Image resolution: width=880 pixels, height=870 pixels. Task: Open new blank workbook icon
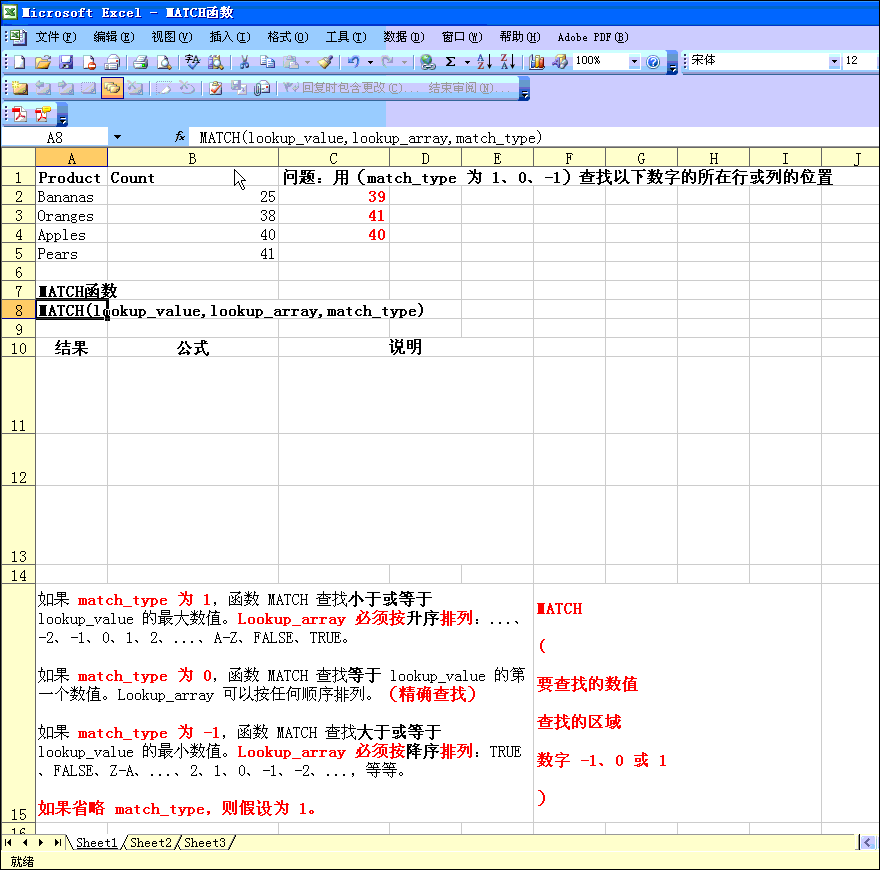point(20,62)
